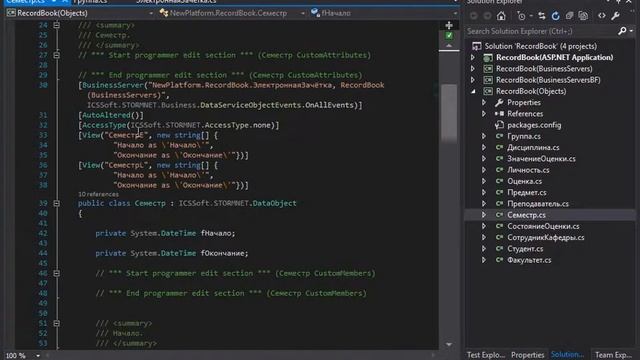Select Группа.cs in Solution Explorer
Screen dimensions: 640x360
[x=524, y=136]
